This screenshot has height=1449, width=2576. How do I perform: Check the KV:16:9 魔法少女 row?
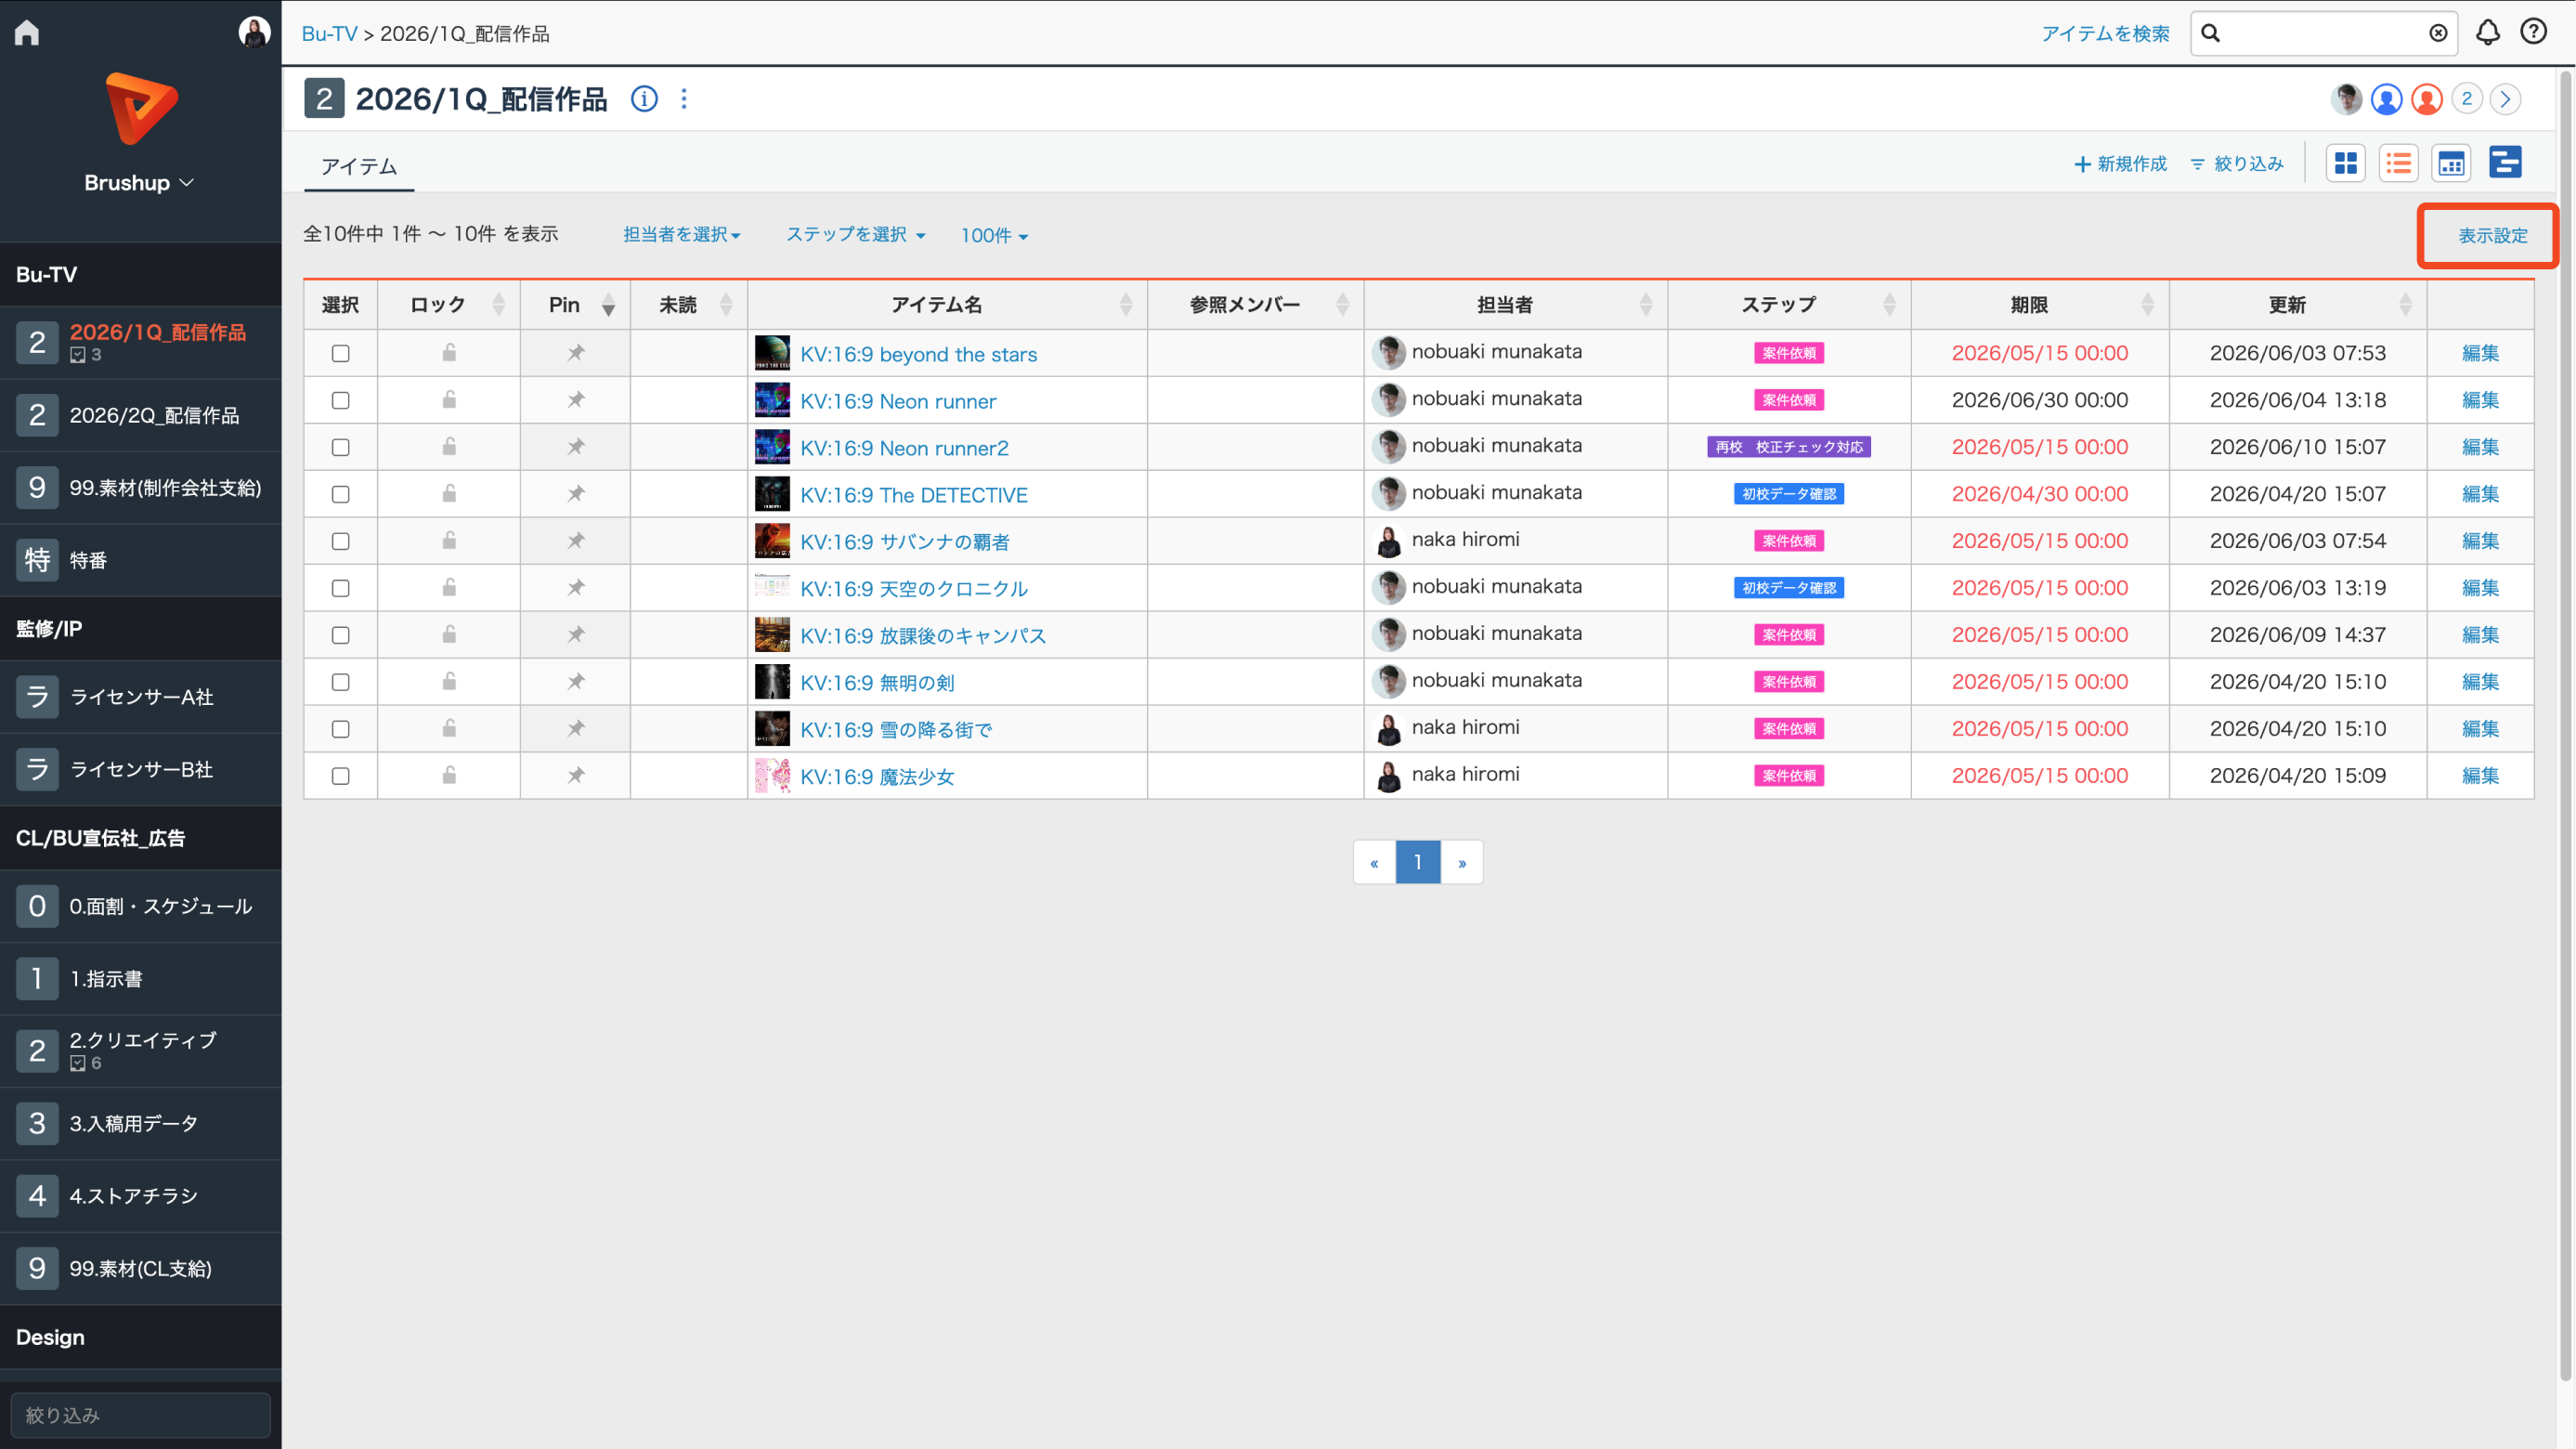[x=341, y=777]
